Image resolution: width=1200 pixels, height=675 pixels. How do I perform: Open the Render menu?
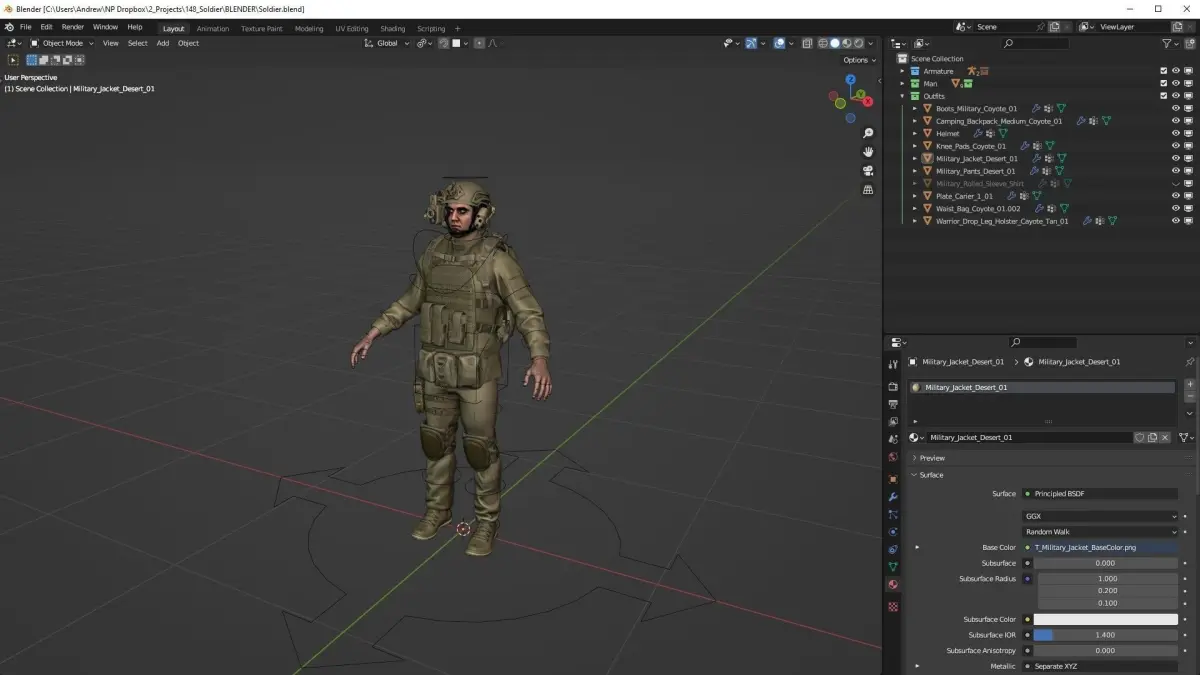click(73, 27)
